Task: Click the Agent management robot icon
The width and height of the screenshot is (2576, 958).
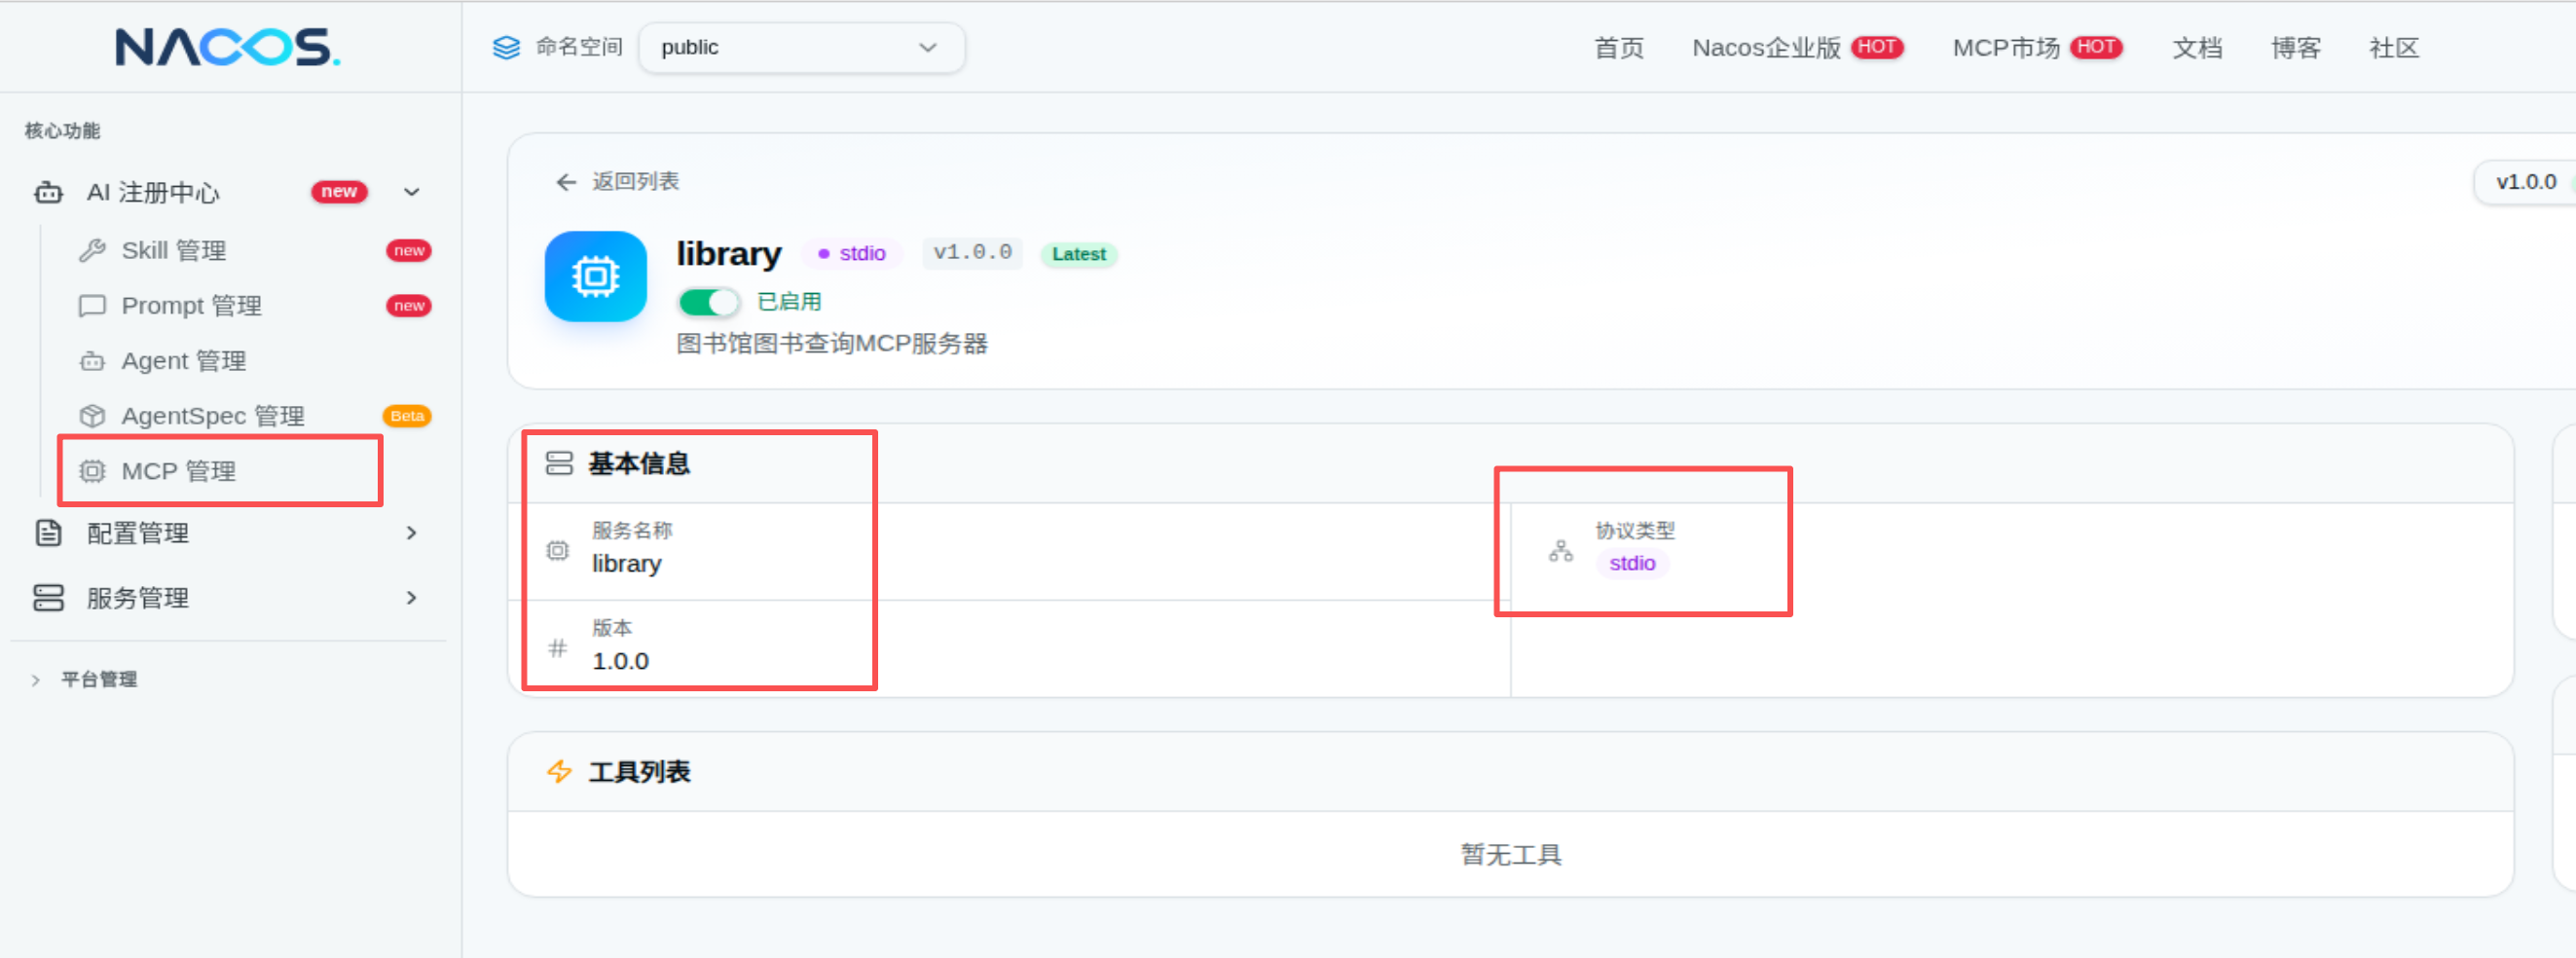Action: point(92,361)
